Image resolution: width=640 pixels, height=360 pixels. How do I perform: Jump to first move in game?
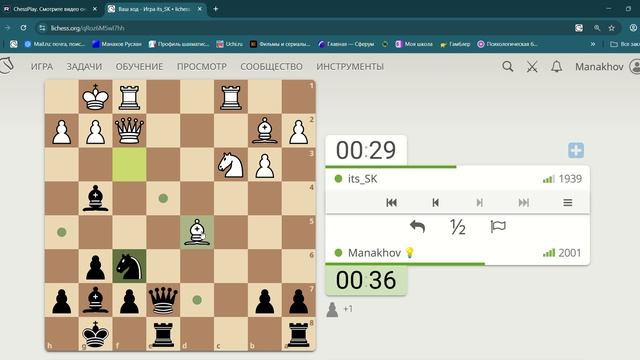(391, 202)
